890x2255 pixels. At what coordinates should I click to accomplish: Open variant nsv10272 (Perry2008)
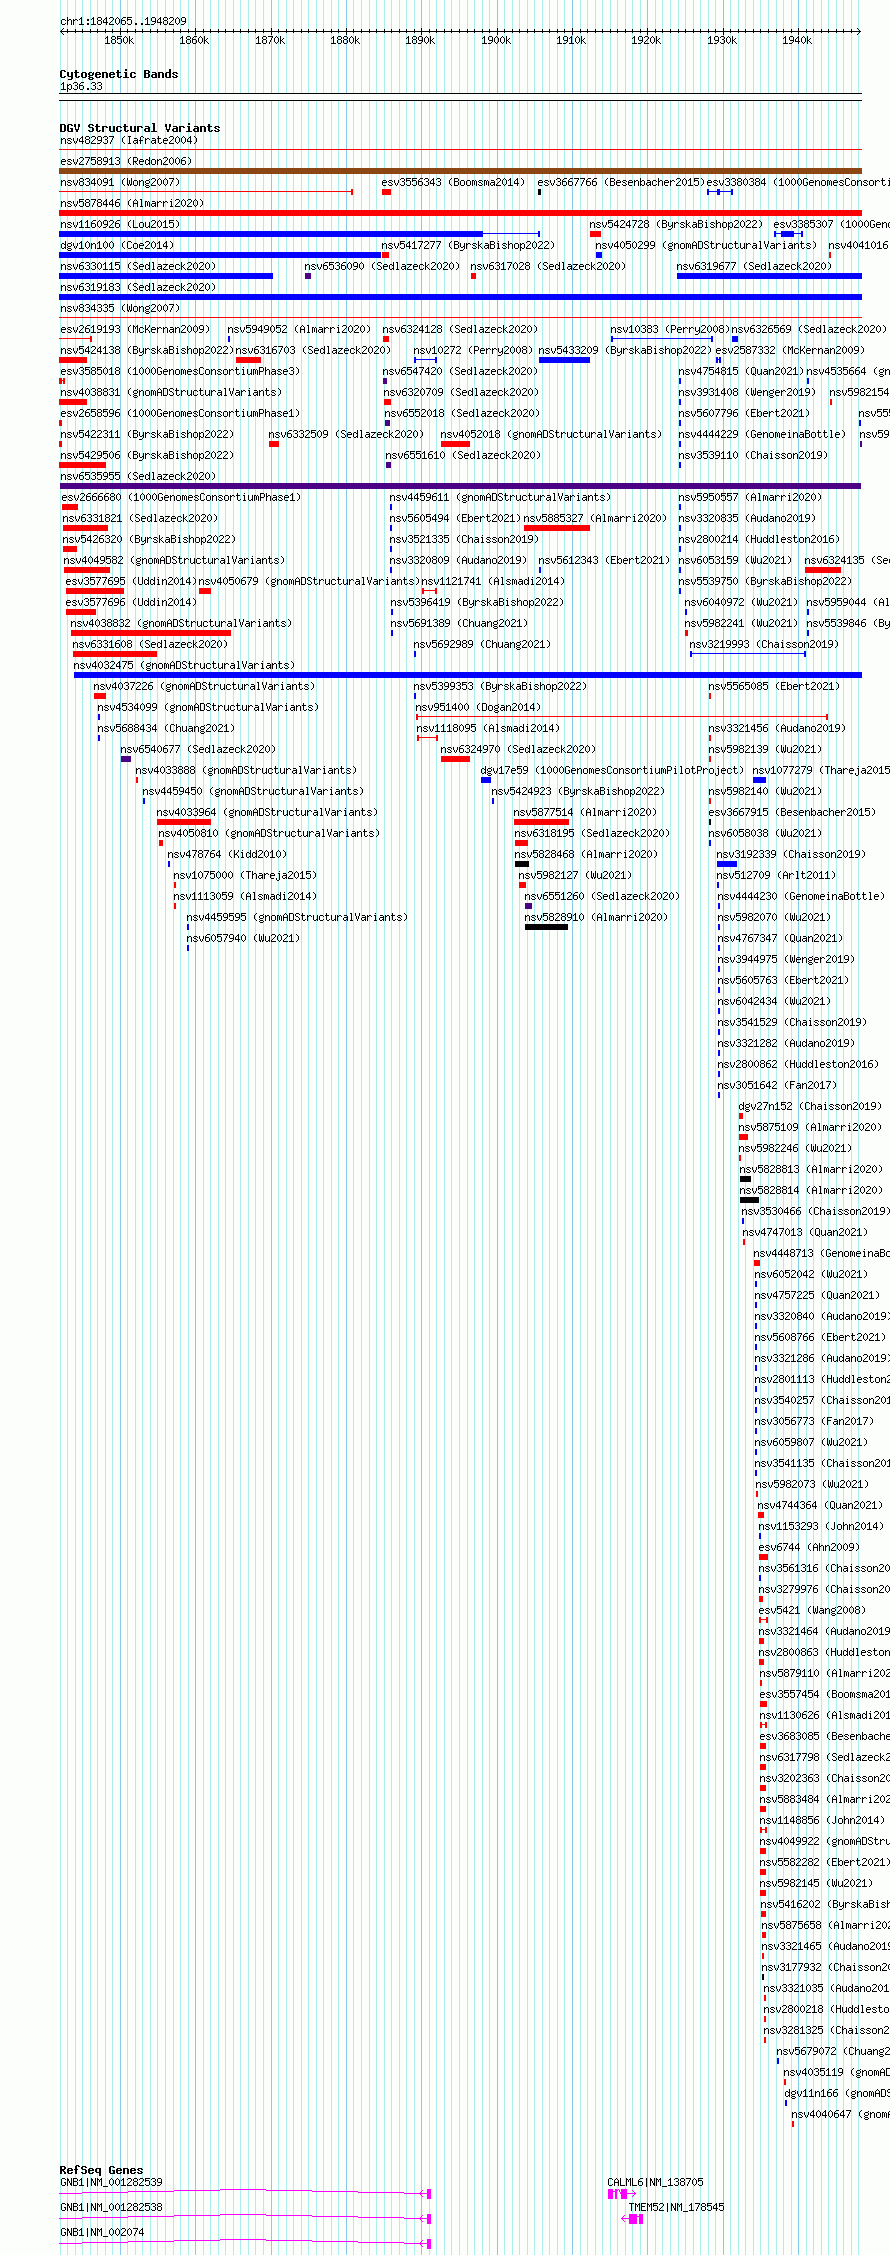pos(473,351)
